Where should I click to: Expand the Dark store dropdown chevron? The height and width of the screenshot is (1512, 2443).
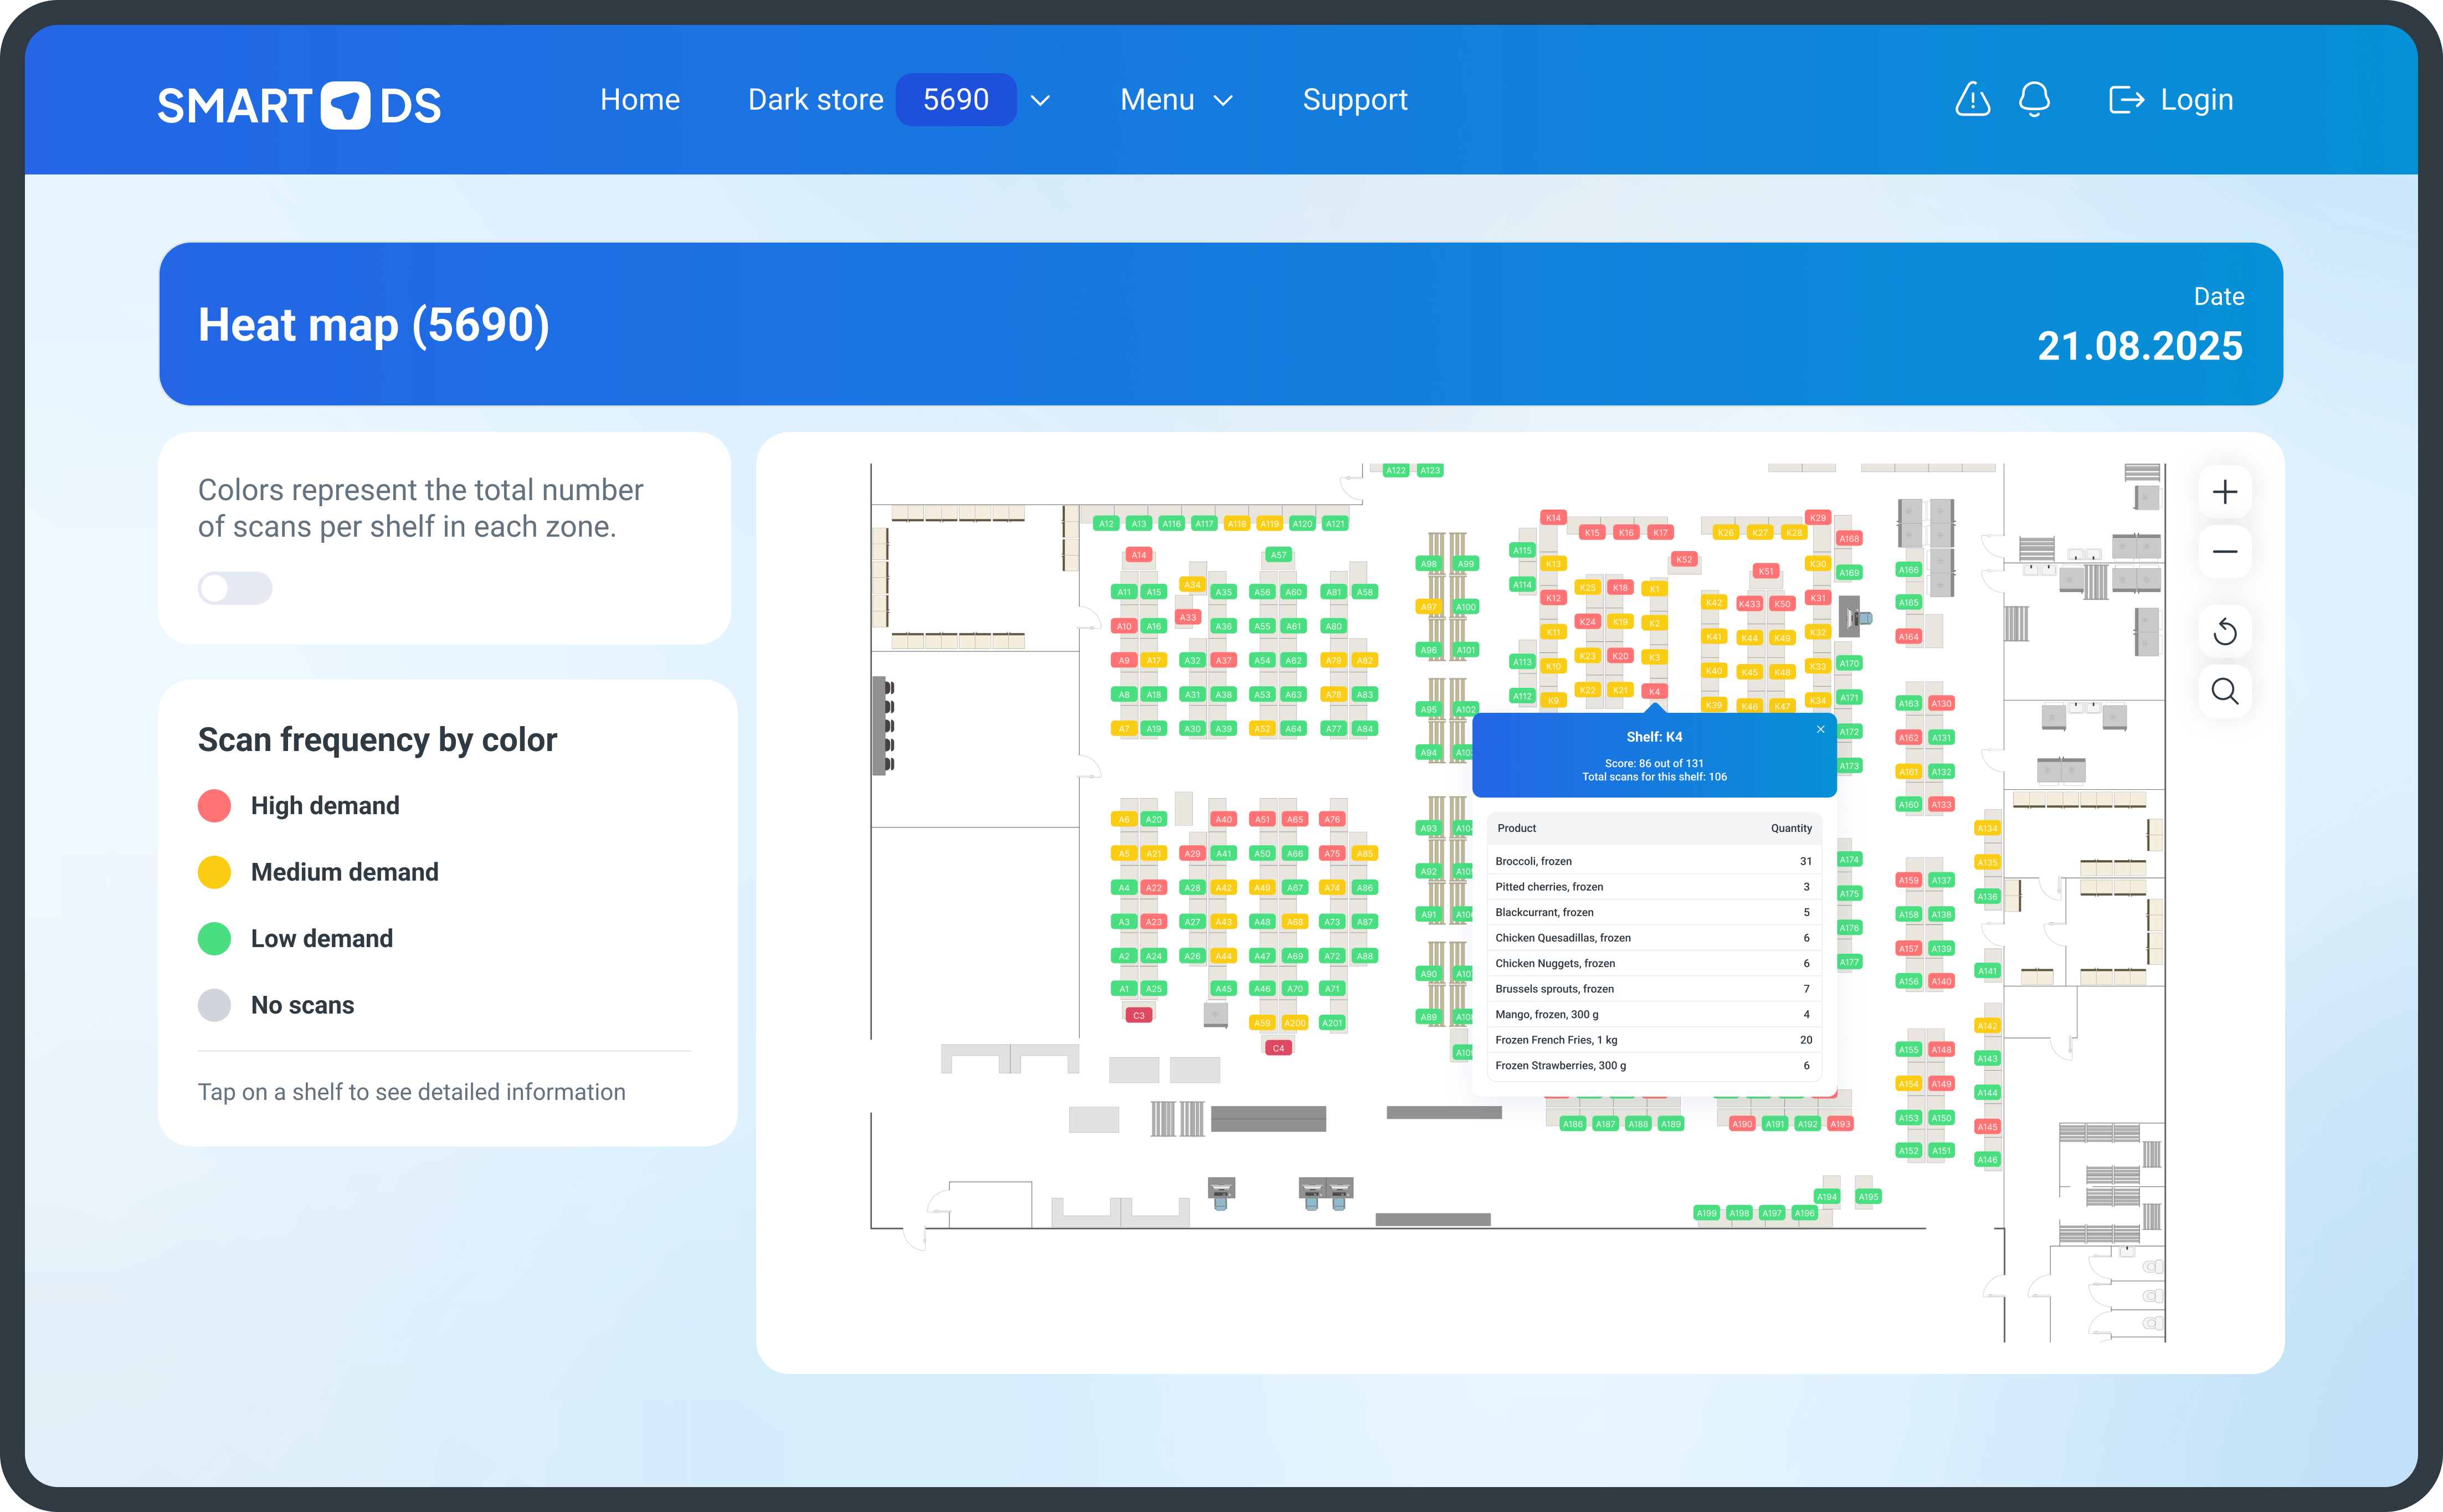pos(1040,101)
